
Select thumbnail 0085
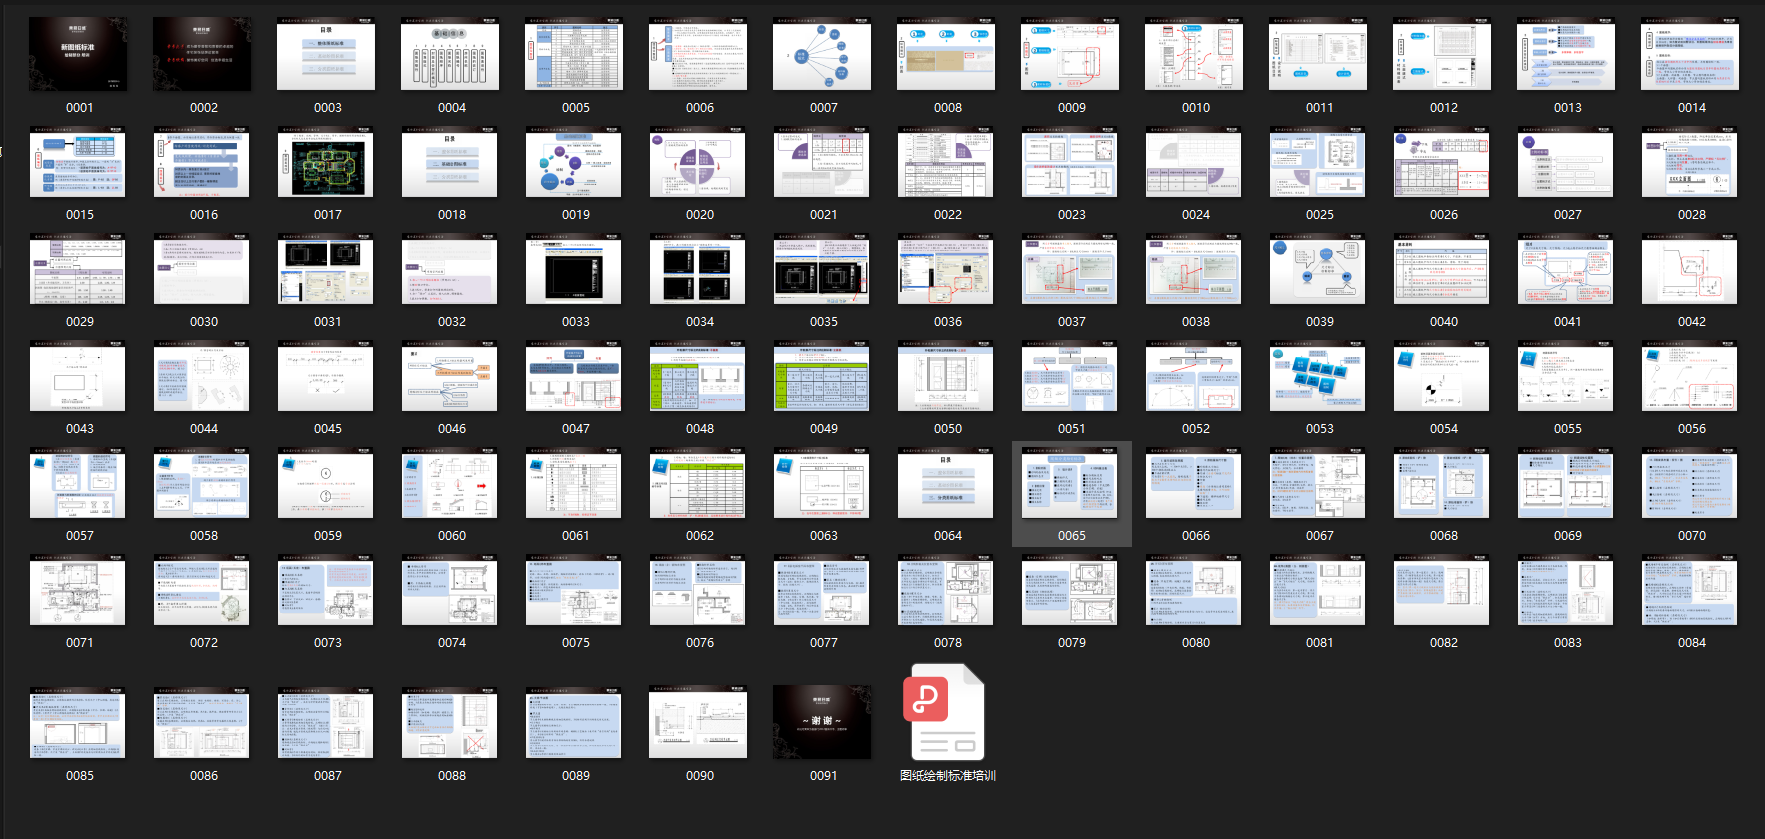[78, 723]
